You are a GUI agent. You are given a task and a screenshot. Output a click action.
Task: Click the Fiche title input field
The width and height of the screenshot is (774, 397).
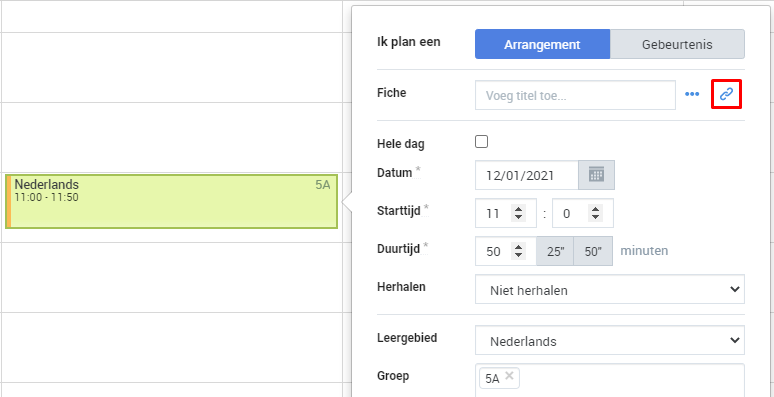click(575, 95)
